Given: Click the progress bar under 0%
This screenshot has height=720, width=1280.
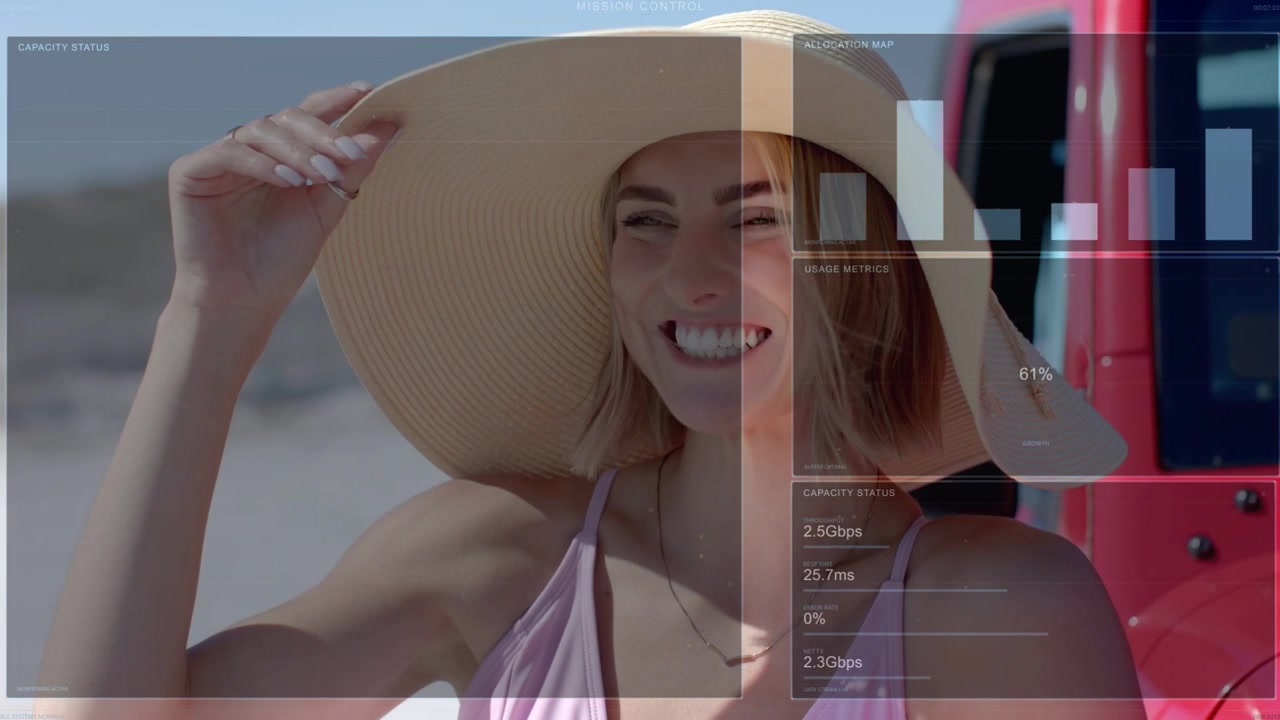Looking at the screenshot, I should tap(925, 634).
